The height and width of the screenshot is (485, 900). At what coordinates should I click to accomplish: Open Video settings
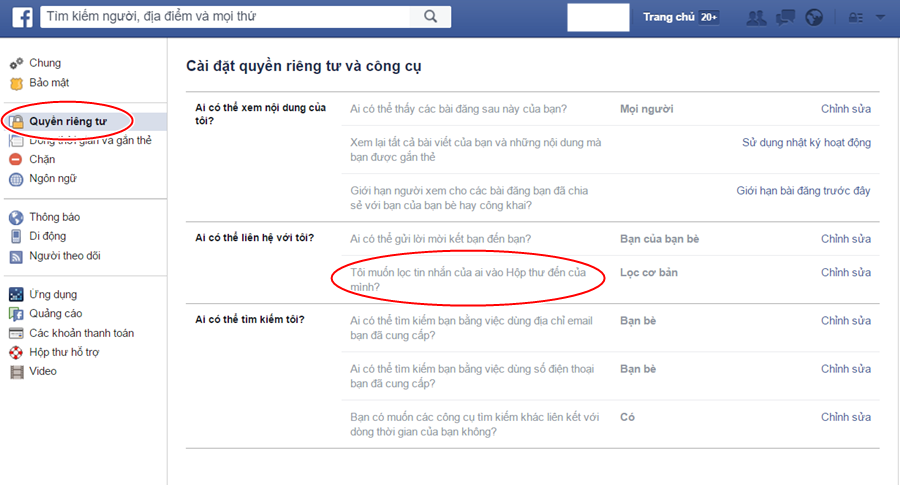pos(43,371)
